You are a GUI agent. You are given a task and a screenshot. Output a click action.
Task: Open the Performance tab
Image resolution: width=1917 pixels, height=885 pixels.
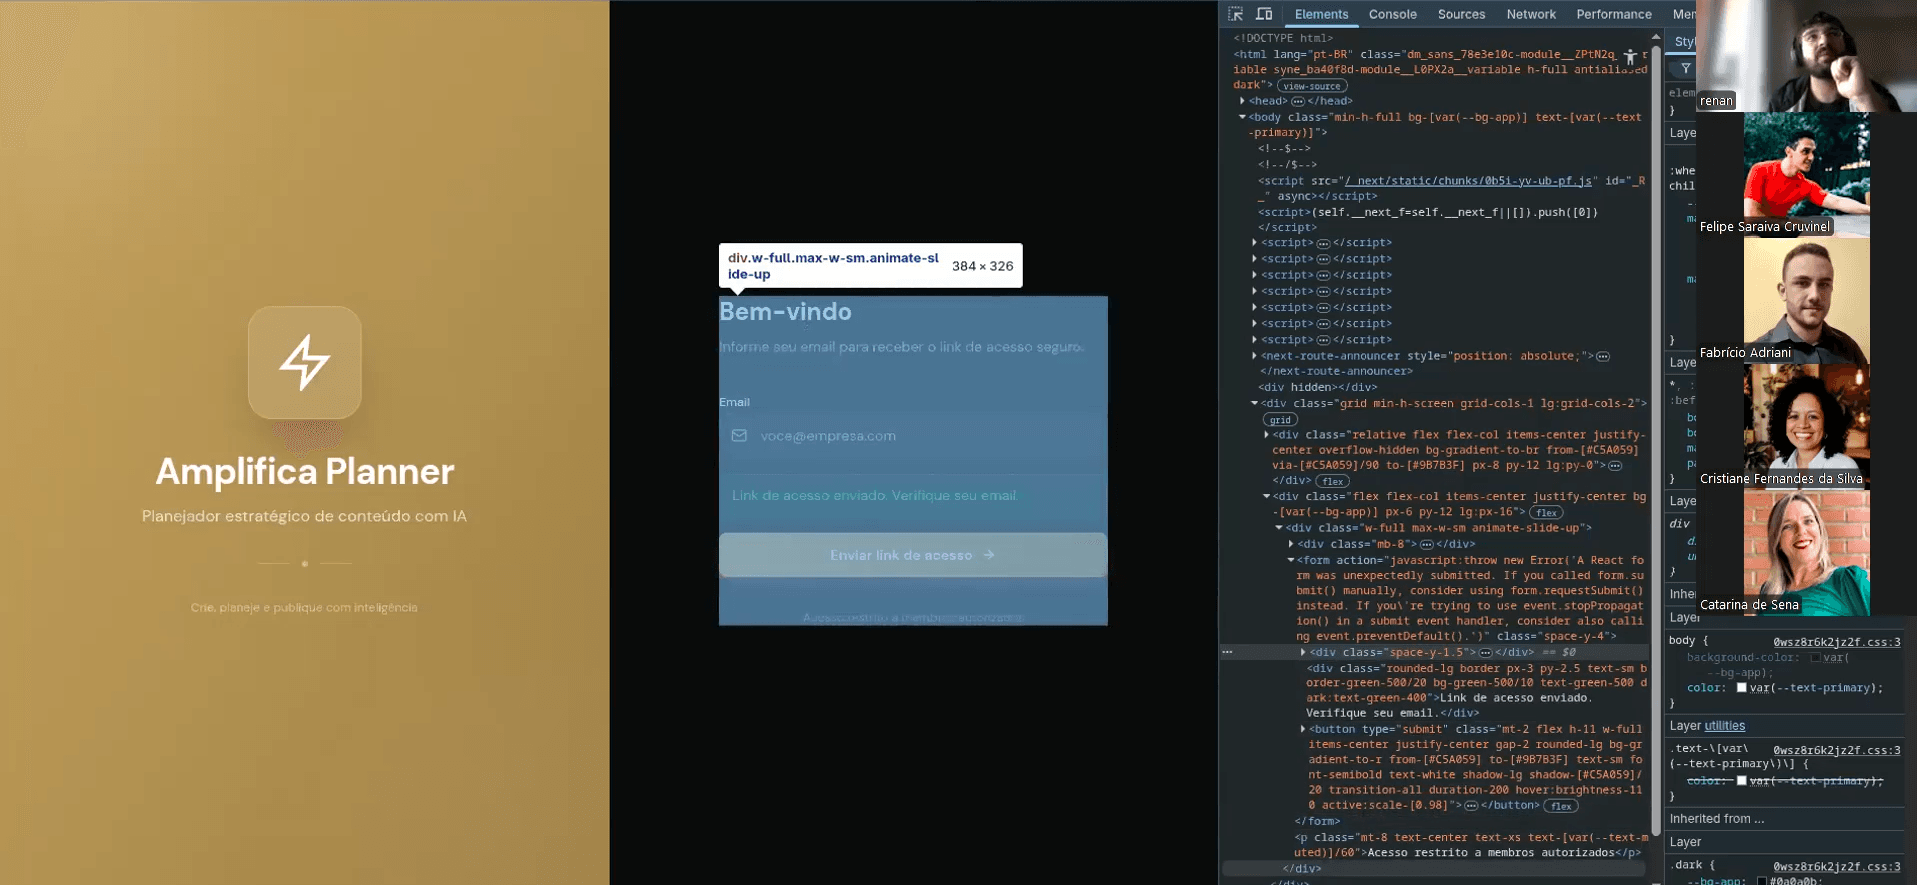[x=1614, y=14]
